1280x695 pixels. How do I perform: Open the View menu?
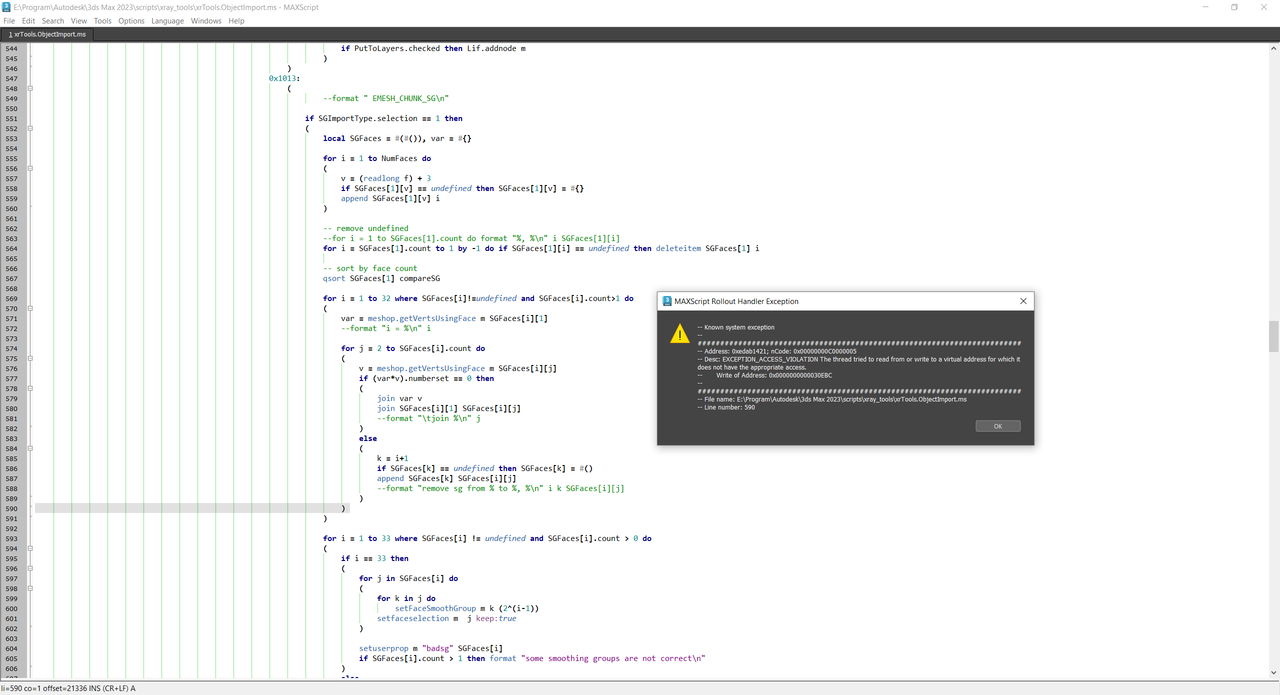click(x=79, y=21)
